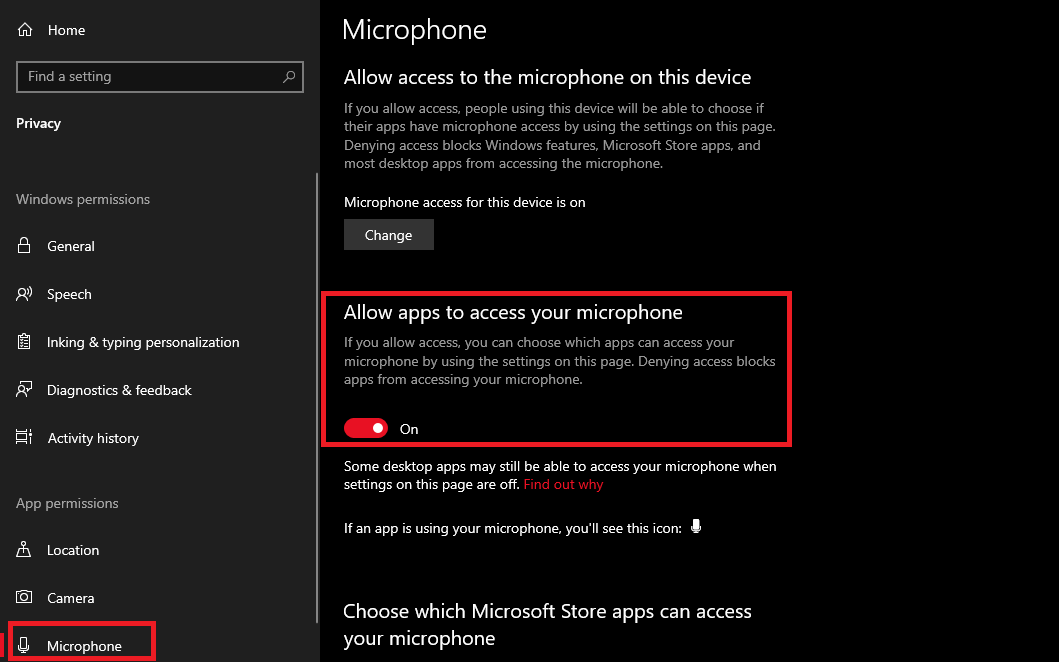
Task: Click the Home icon
Action: tap(24, 29)
